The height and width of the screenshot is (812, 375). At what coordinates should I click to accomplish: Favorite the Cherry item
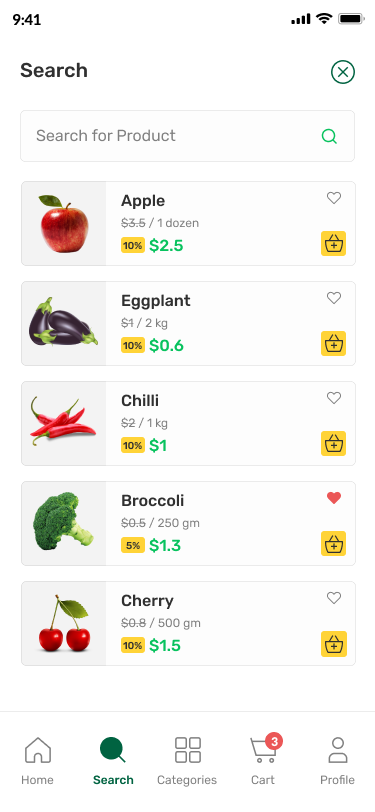(334, 598)
